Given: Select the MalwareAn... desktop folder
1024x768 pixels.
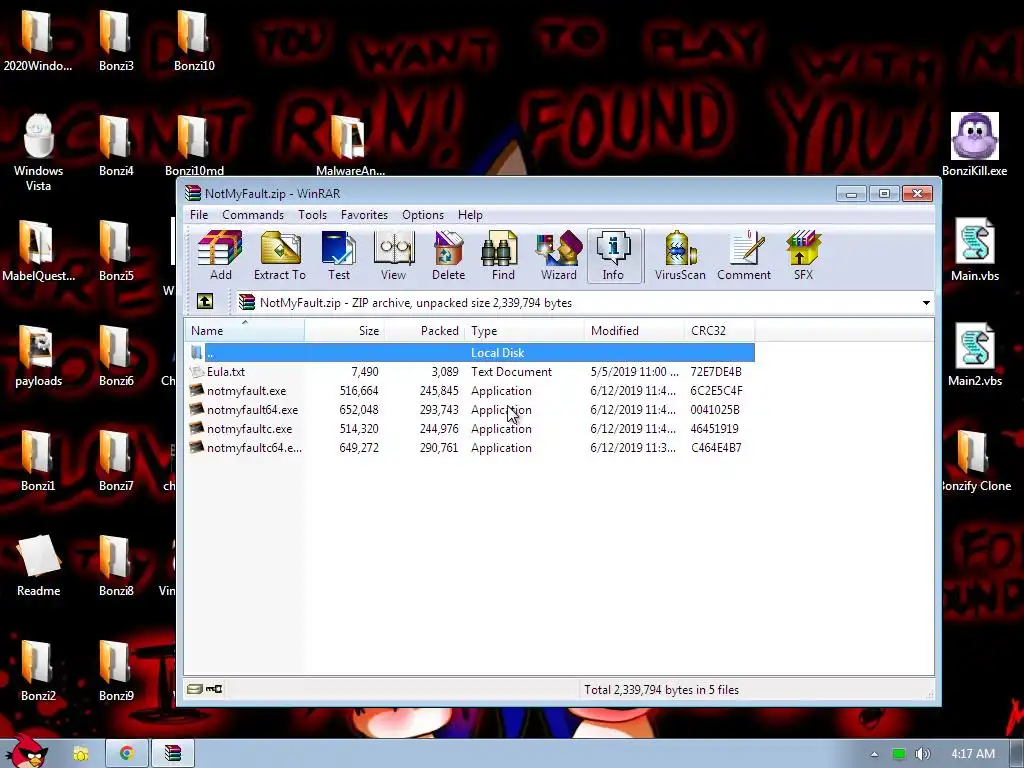Looking at the screenshot, I should coord(350,145).
